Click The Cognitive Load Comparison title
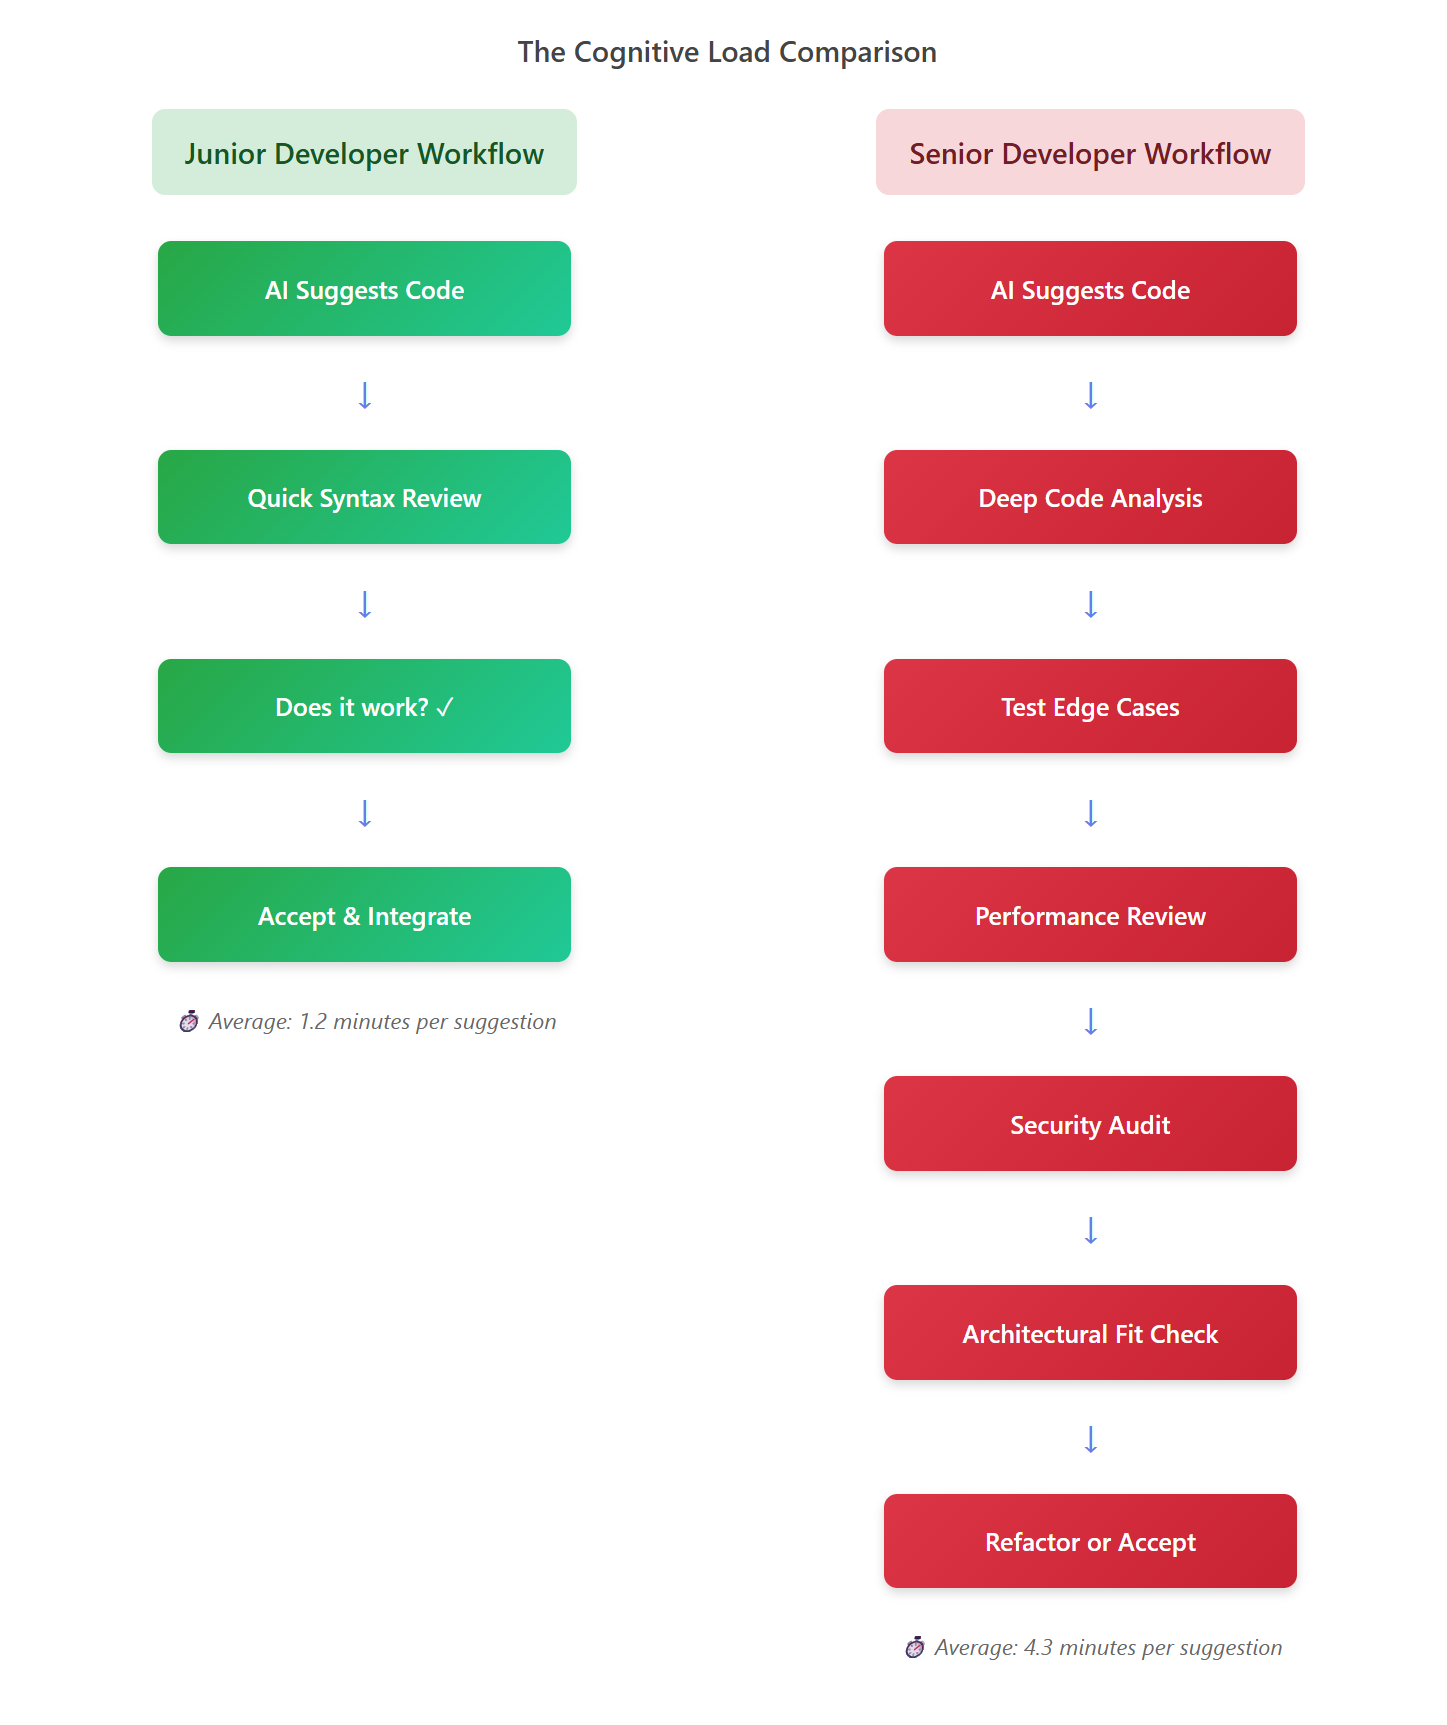 click(727, 52)
